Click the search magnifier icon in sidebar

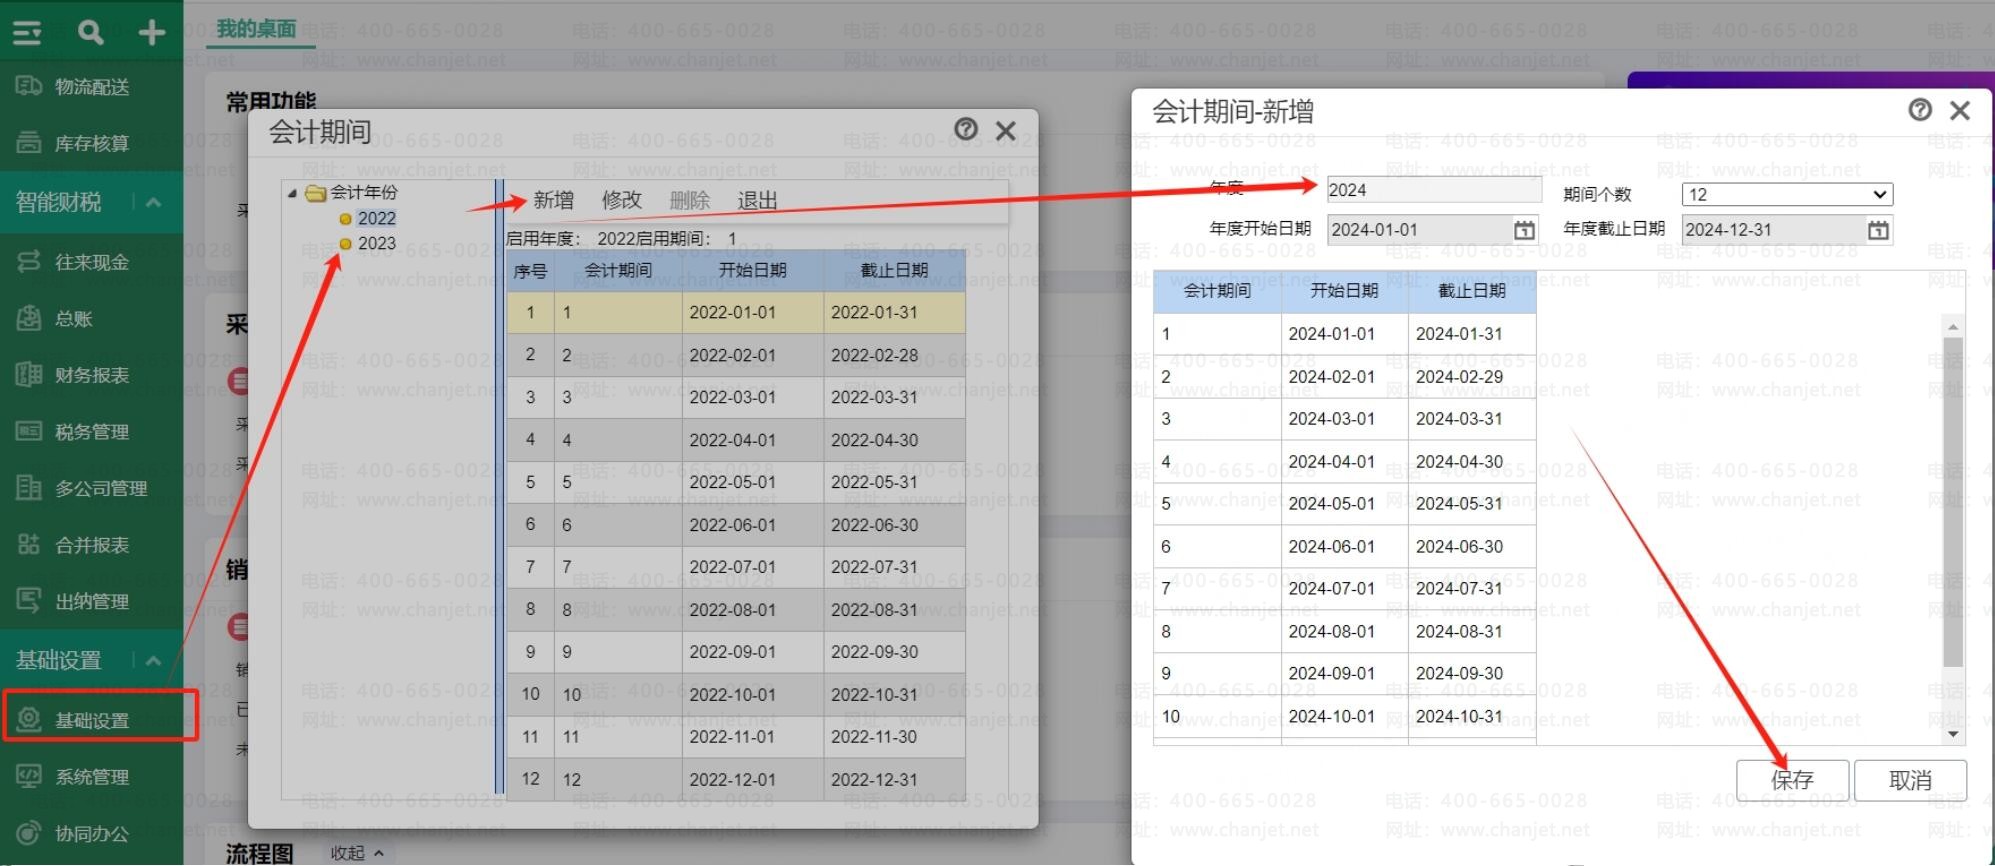[x=90, y=33]
